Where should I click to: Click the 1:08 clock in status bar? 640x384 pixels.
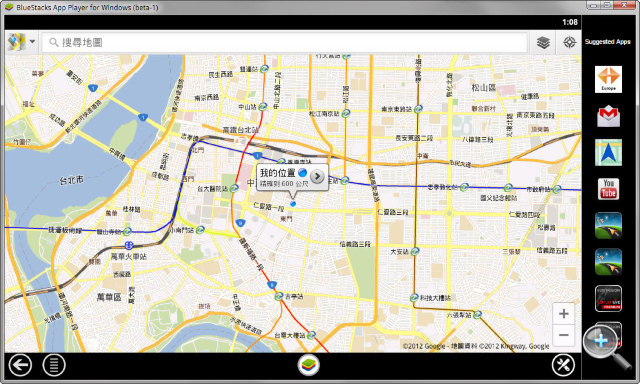click(x=570, y=22)
